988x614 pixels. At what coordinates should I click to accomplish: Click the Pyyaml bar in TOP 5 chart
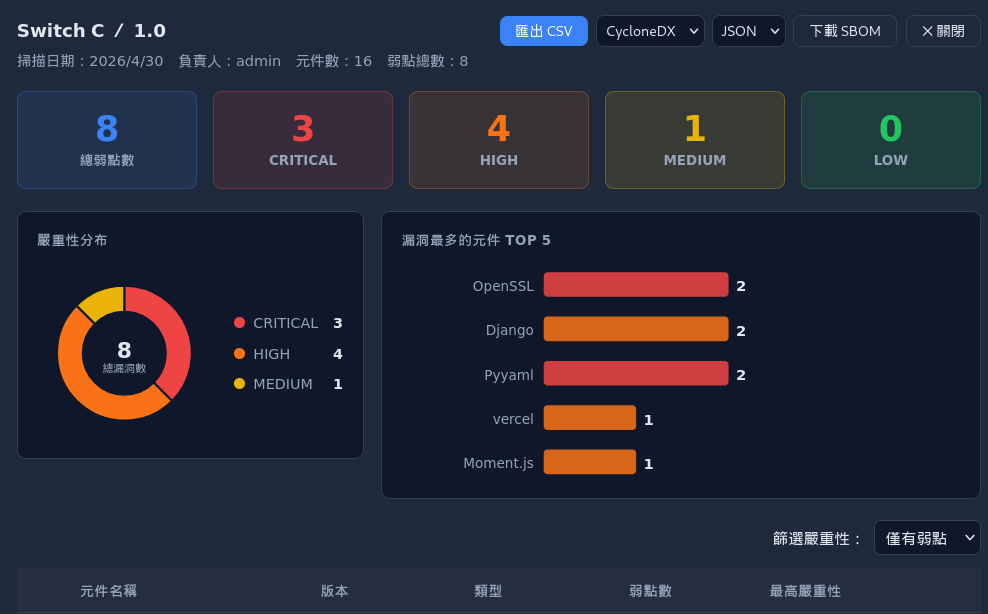(x=636, y=373)
